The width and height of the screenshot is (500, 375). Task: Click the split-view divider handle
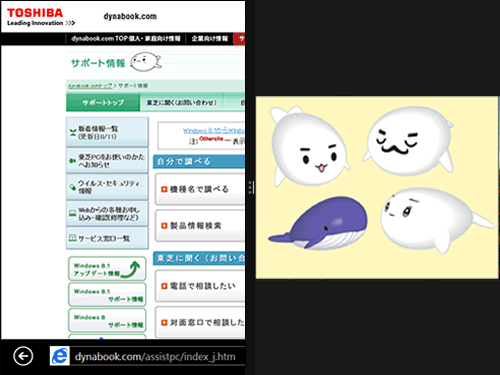pos(250,188)
